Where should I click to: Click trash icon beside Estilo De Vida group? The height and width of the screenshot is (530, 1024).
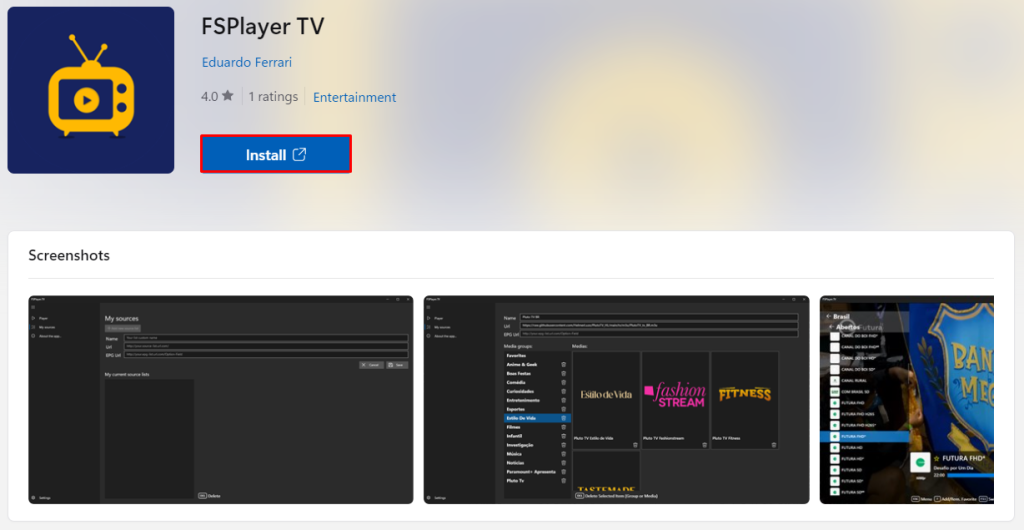(x=563, y=418)
